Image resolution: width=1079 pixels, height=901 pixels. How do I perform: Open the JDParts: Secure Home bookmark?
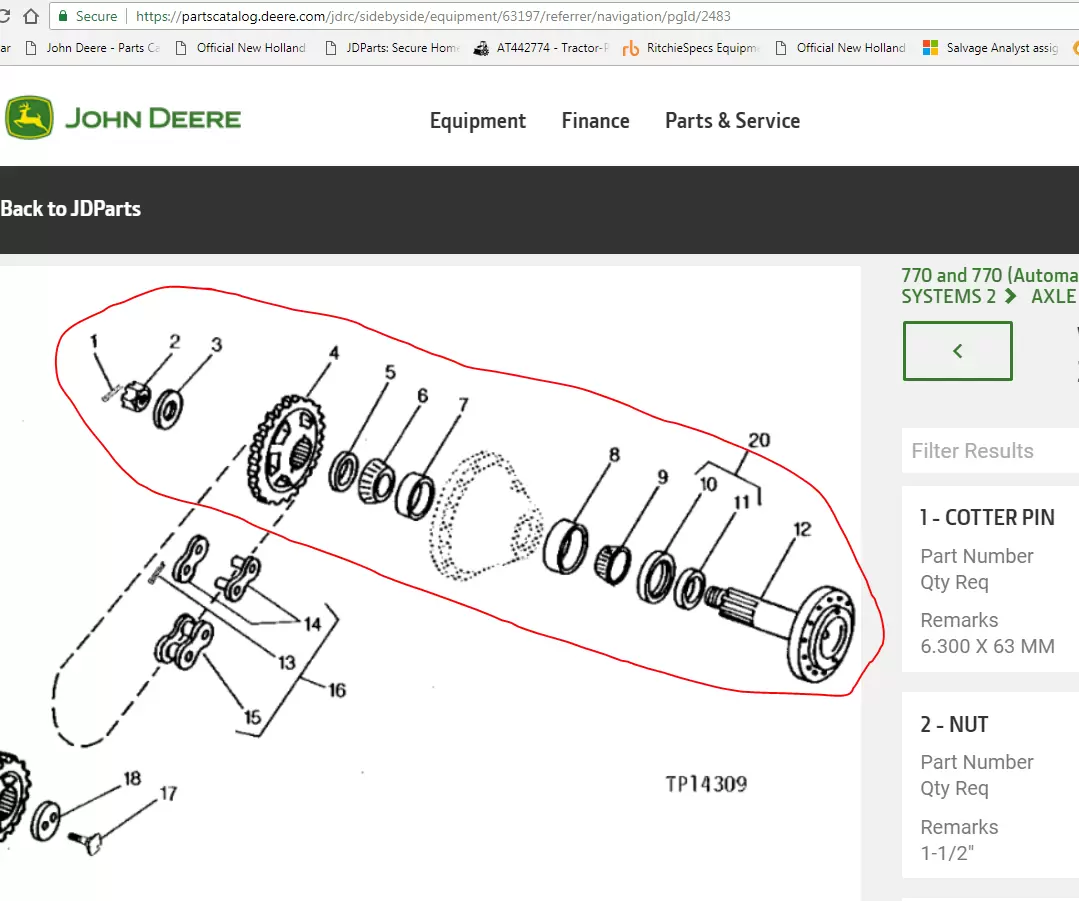392,47
